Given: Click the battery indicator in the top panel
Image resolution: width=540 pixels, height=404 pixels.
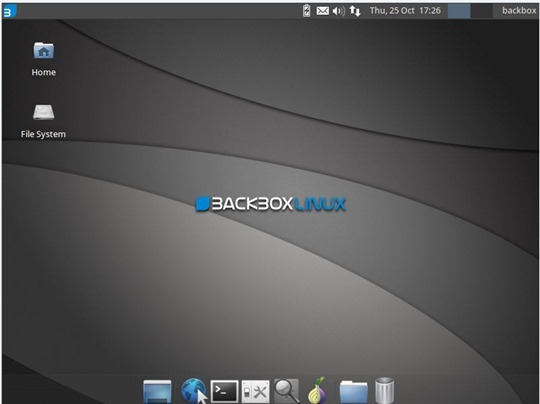Looking at the screenshot, I should [306, 11].
